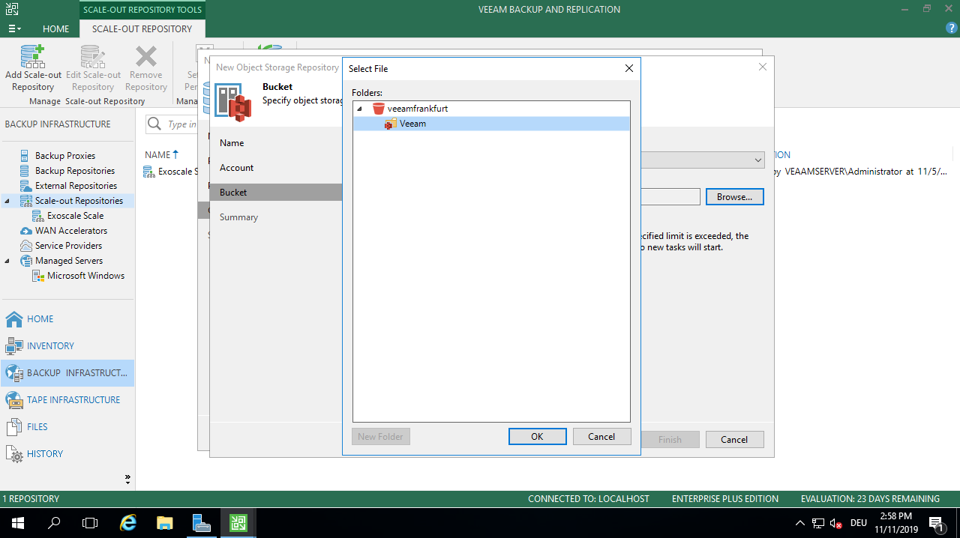This screenshot has width=960, height=538.
Task: Open Service Providers node
Action: (68, 246)
